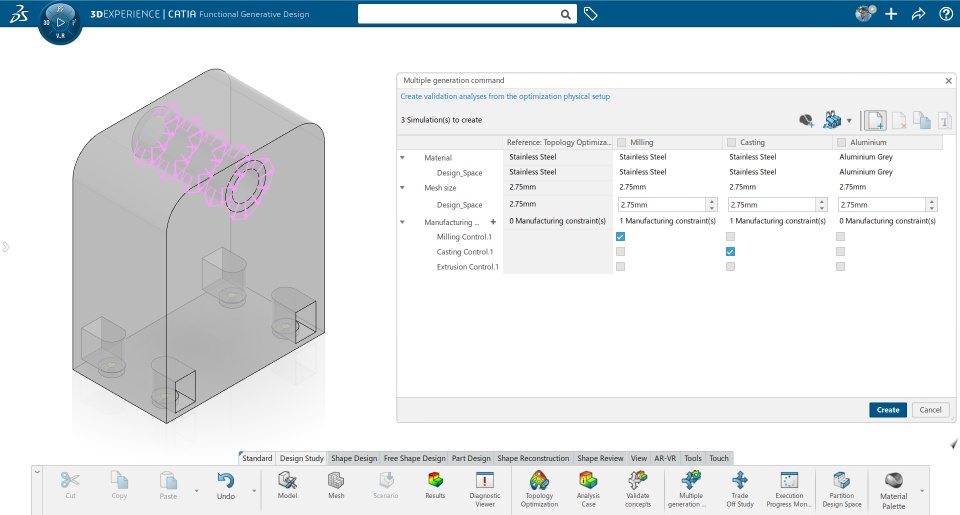Open the Topology Optimization tool
Screen dimensions: 960x515
[539, 489]
